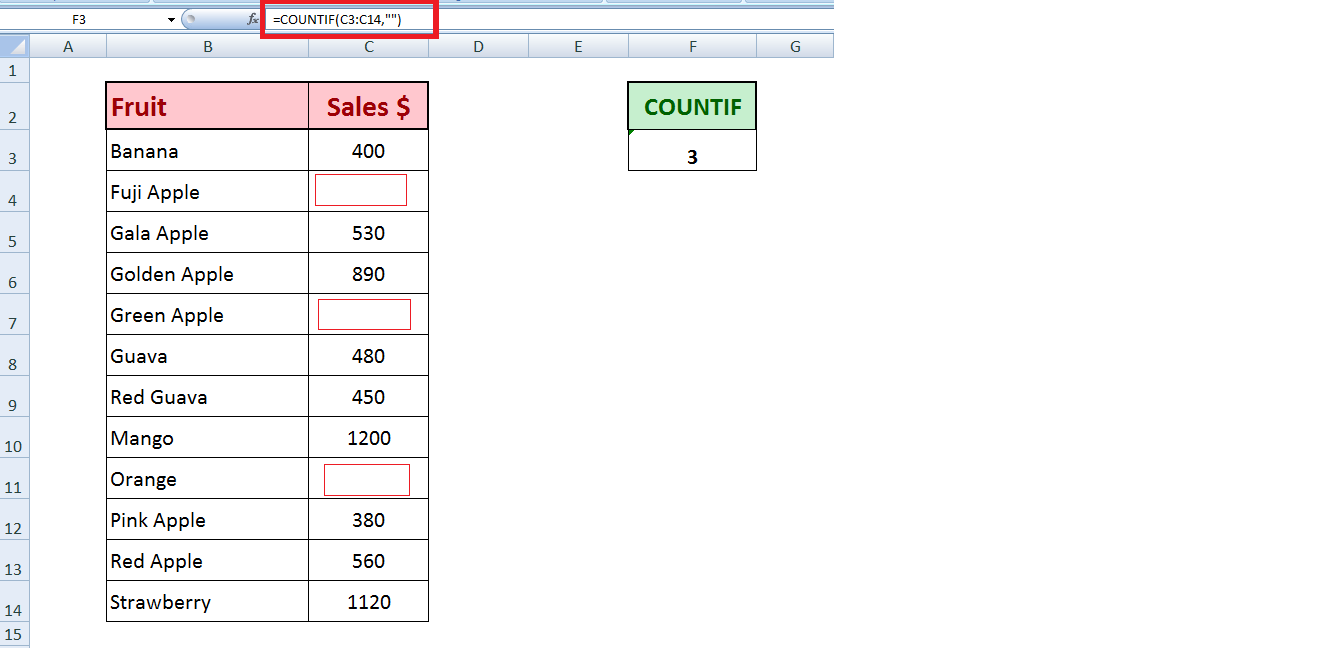Screen dimensions: 1336x648
Task: Select the green COUNTIF header cell
Action: (692, 107)
